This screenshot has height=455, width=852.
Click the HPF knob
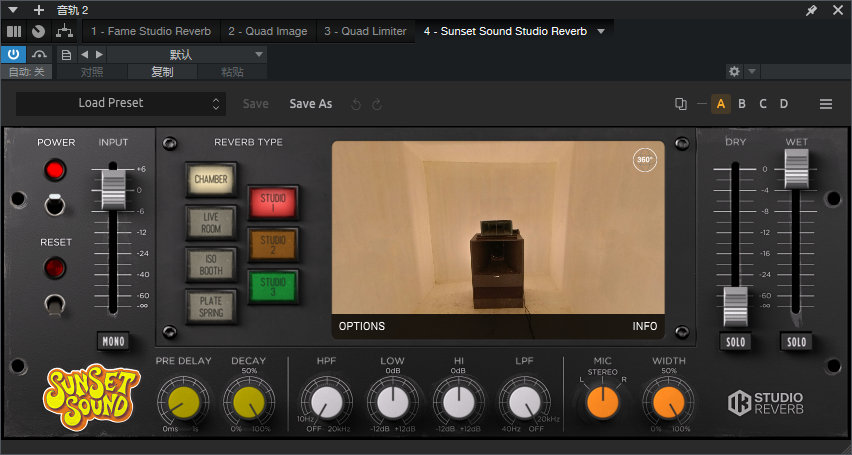(x=327, y=403)
